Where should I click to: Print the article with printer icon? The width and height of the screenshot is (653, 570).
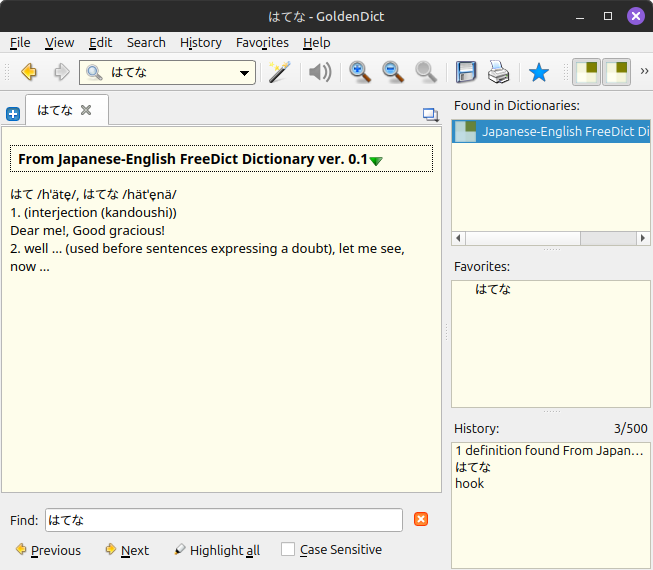point(499,72)
